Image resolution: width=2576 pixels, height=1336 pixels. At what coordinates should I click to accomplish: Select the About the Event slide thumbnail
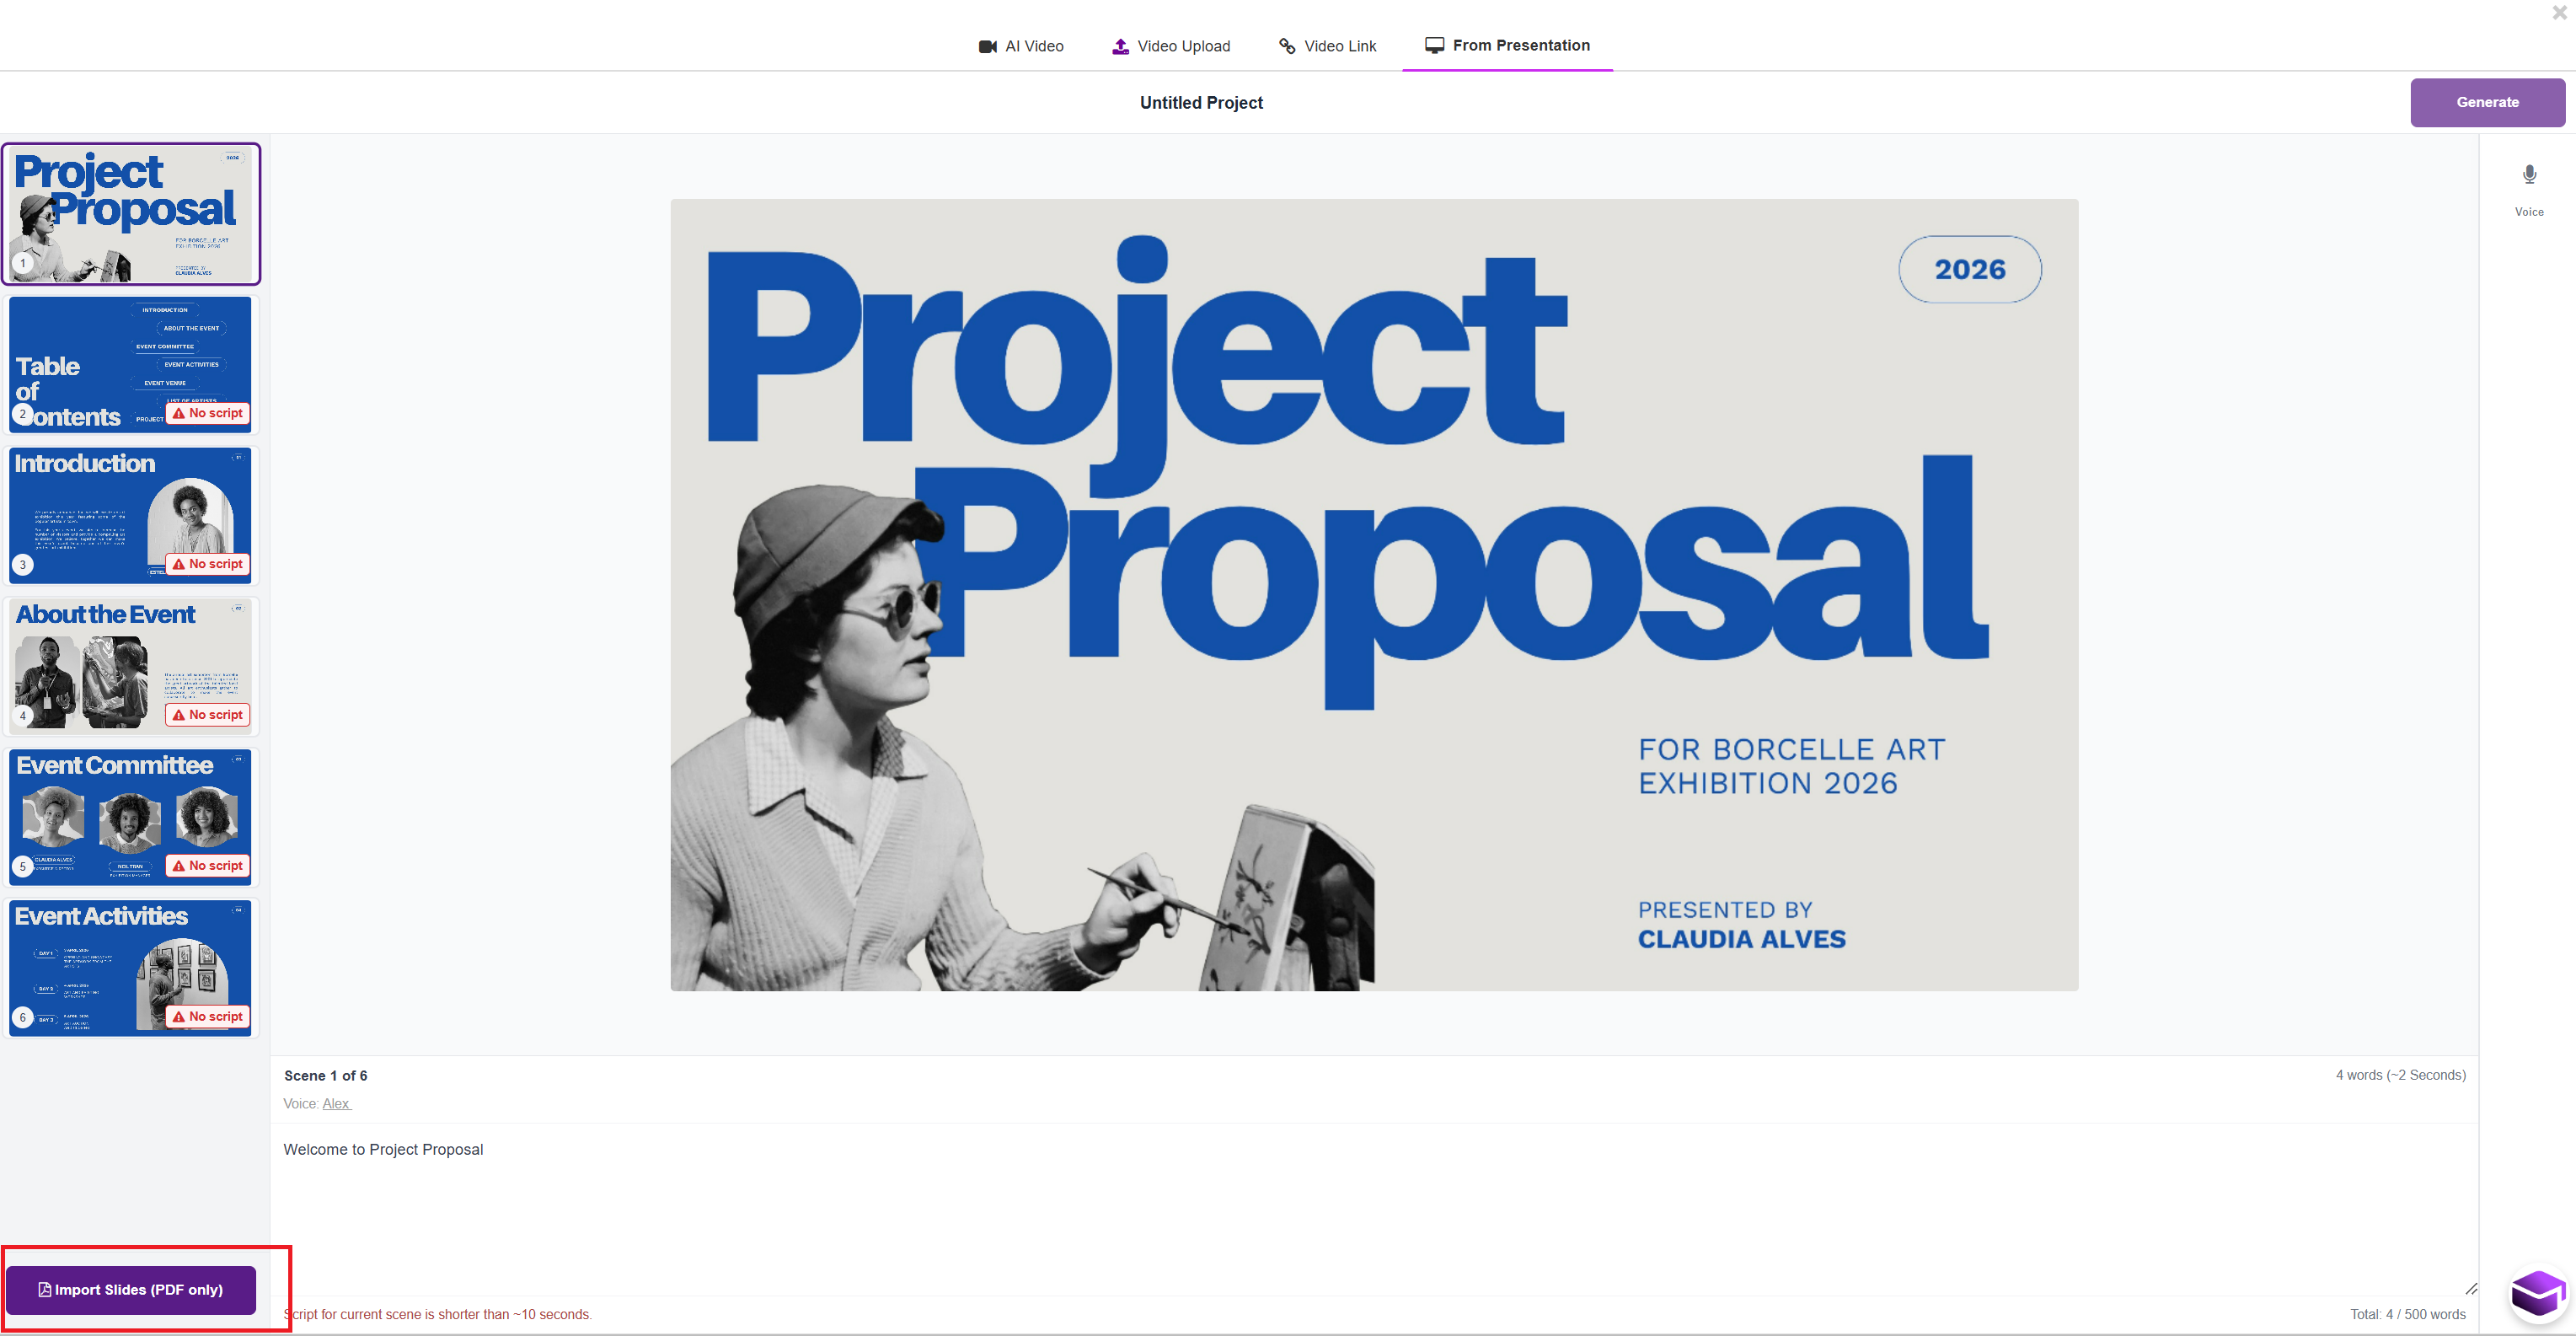pos(130,666)
